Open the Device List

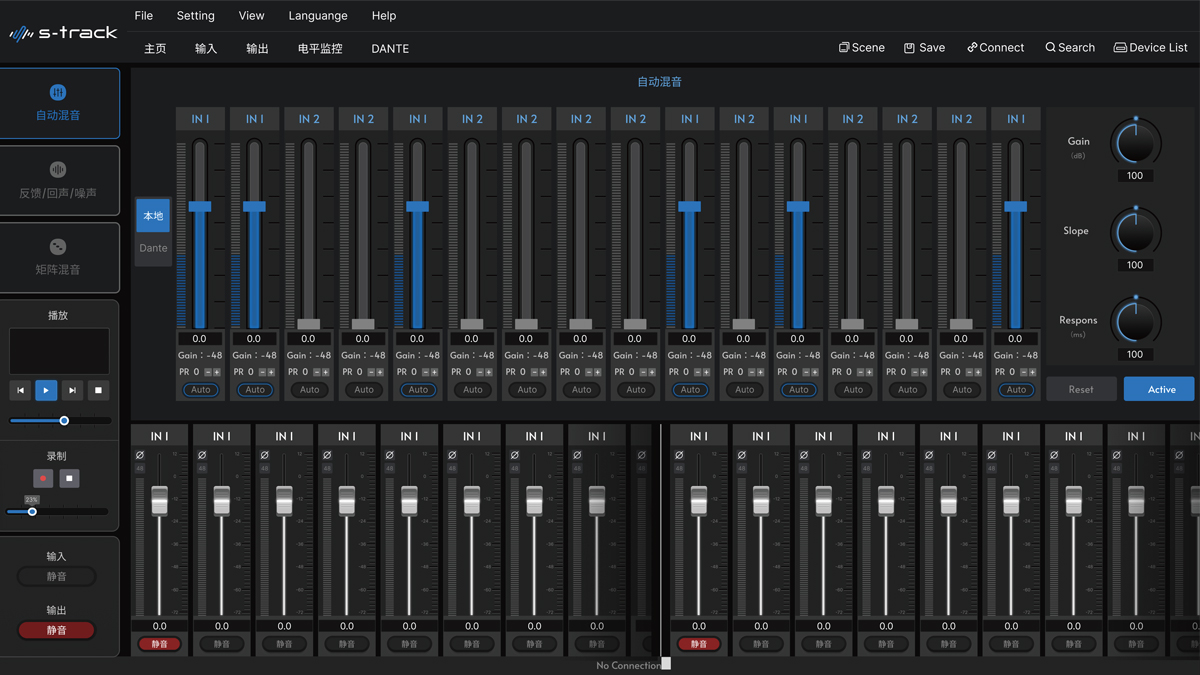[1150, 48]
